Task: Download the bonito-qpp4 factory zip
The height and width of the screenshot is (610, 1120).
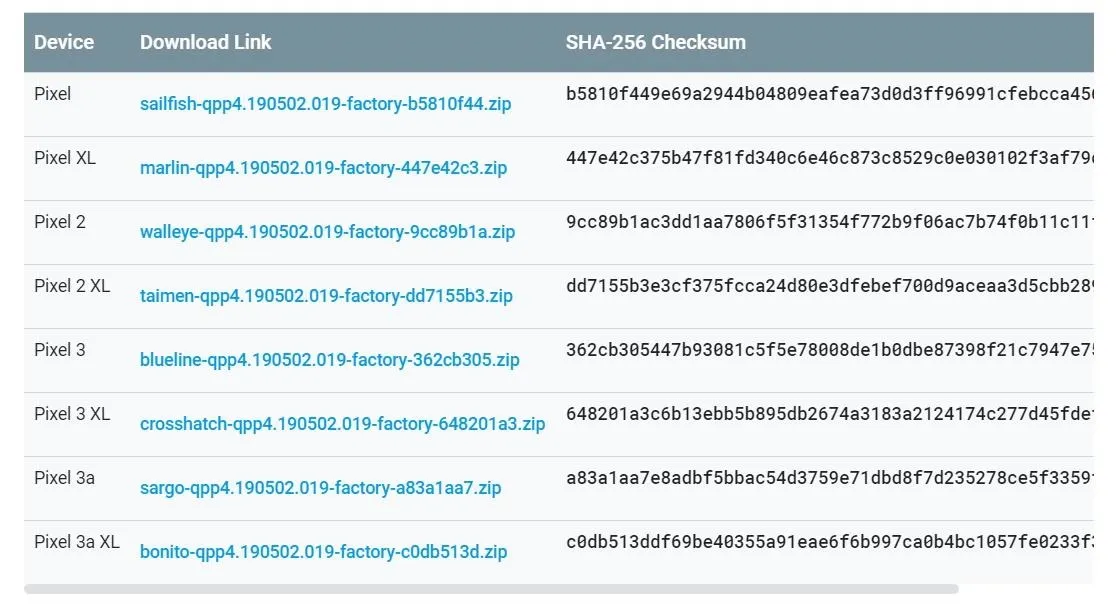Action: click(324, 552)
